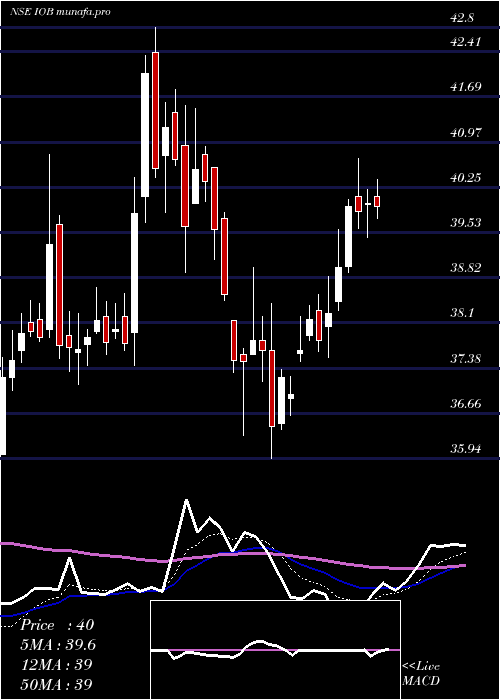This screenshot has height=700, width=500.
Task: Click the 40.25 price axis label
Action: coord(466,177)
